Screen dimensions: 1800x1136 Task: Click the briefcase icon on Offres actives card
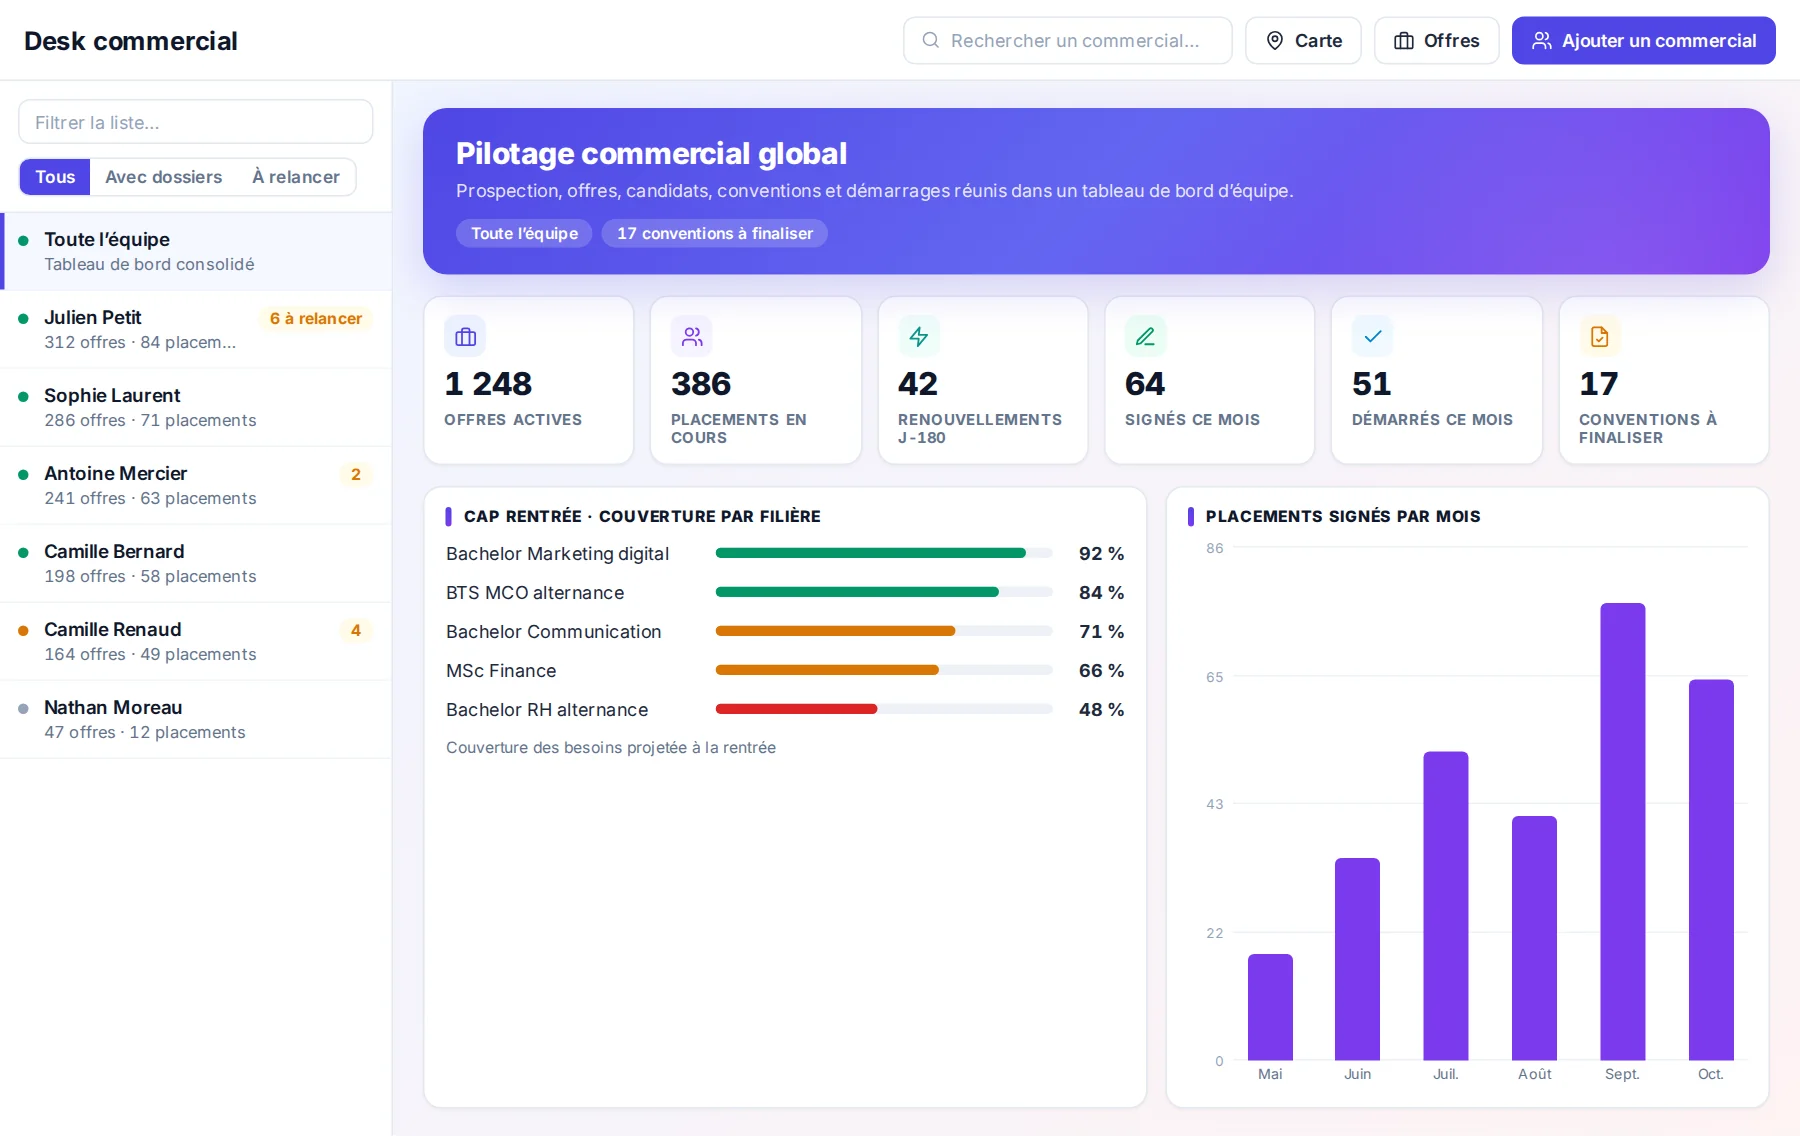coord(465,337)
